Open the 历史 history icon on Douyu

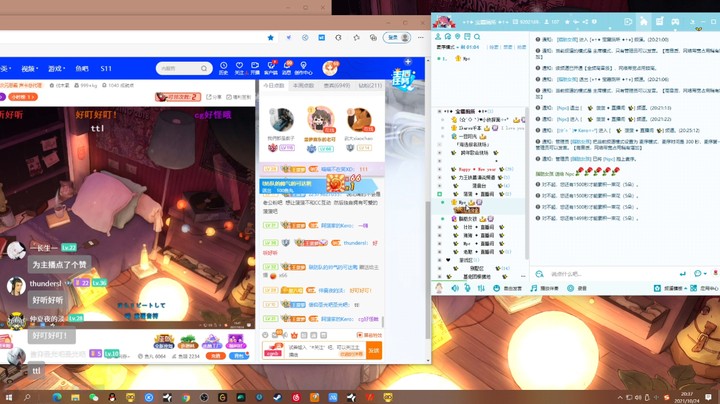223,68
